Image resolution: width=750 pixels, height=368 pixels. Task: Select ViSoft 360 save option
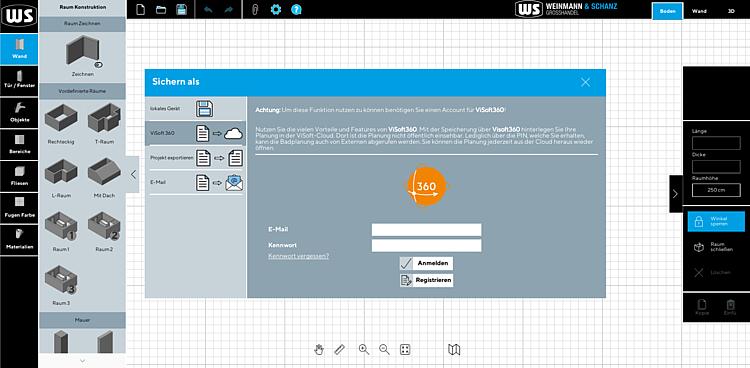[x=195, y=134]
